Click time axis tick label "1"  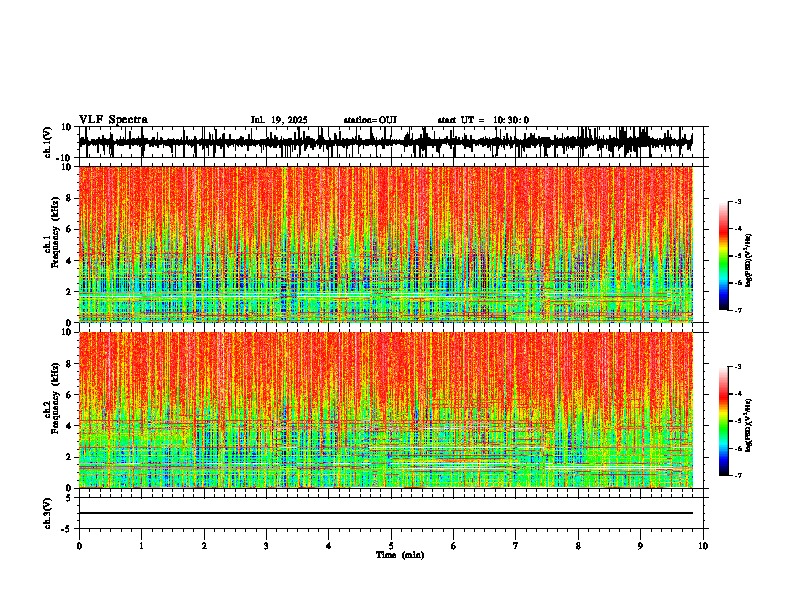point(141,546)
